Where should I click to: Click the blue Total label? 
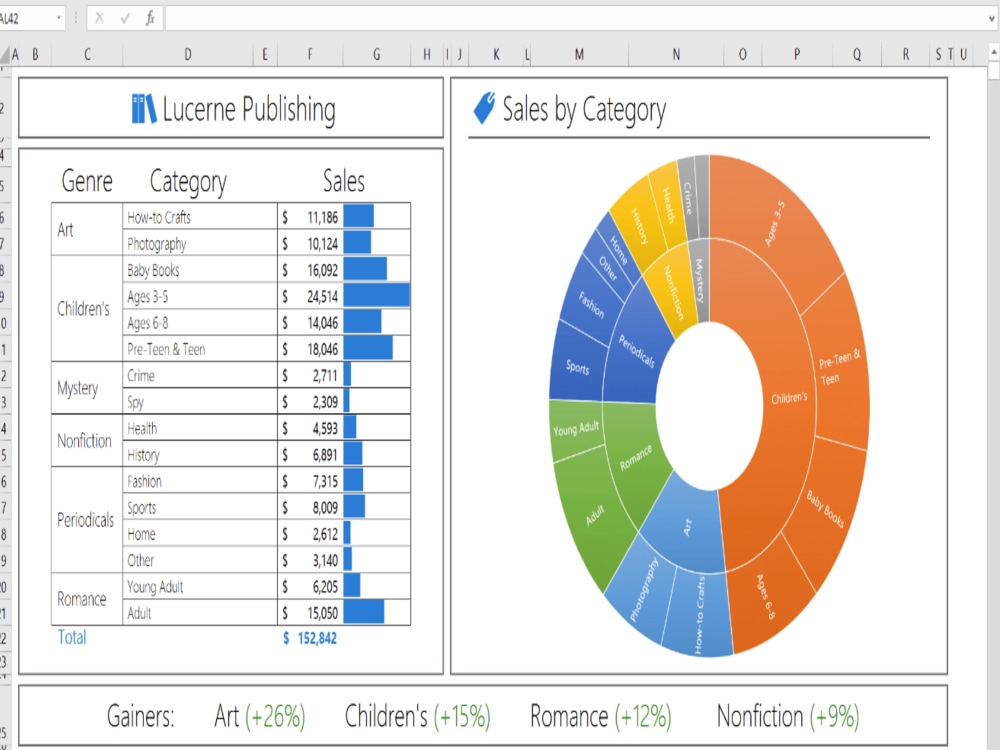click(x=71, y=637)
